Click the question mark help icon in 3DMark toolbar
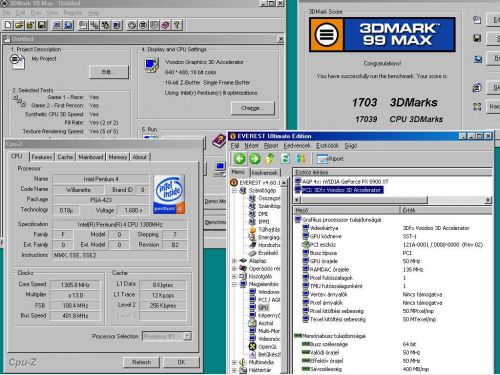Image resolution: width=500 pixels, height=375 pixels. click(x=177, y=25)
